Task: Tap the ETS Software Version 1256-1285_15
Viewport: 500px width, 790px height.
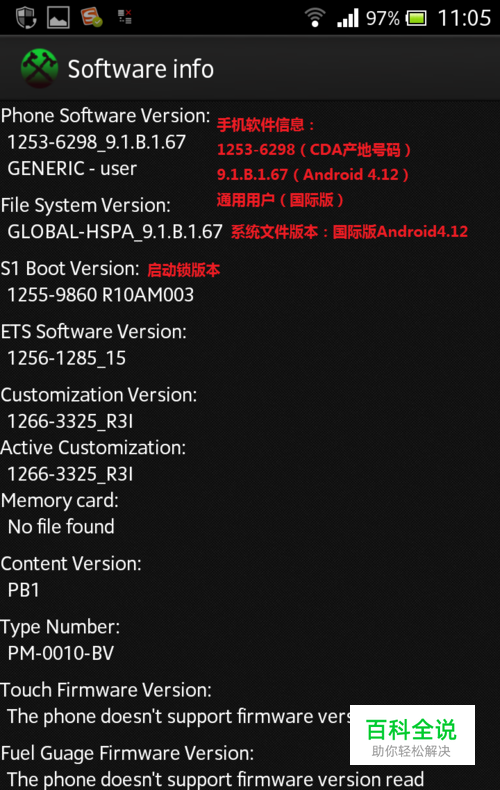Action: pyautogui.click(x=66, y=358)
